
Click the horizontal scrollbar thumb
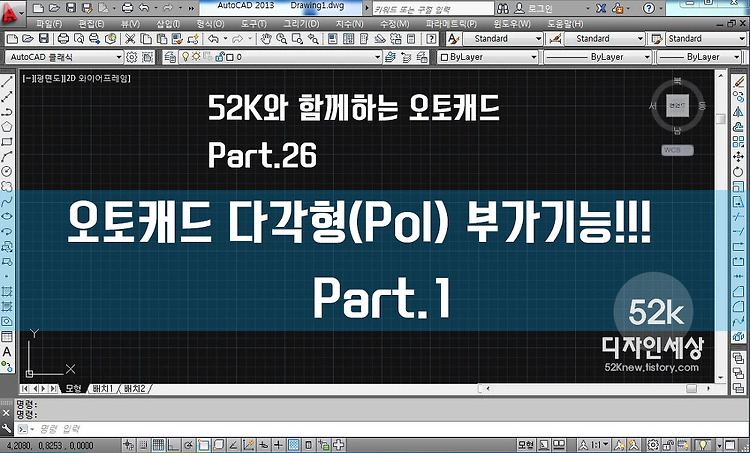point(691,389)
